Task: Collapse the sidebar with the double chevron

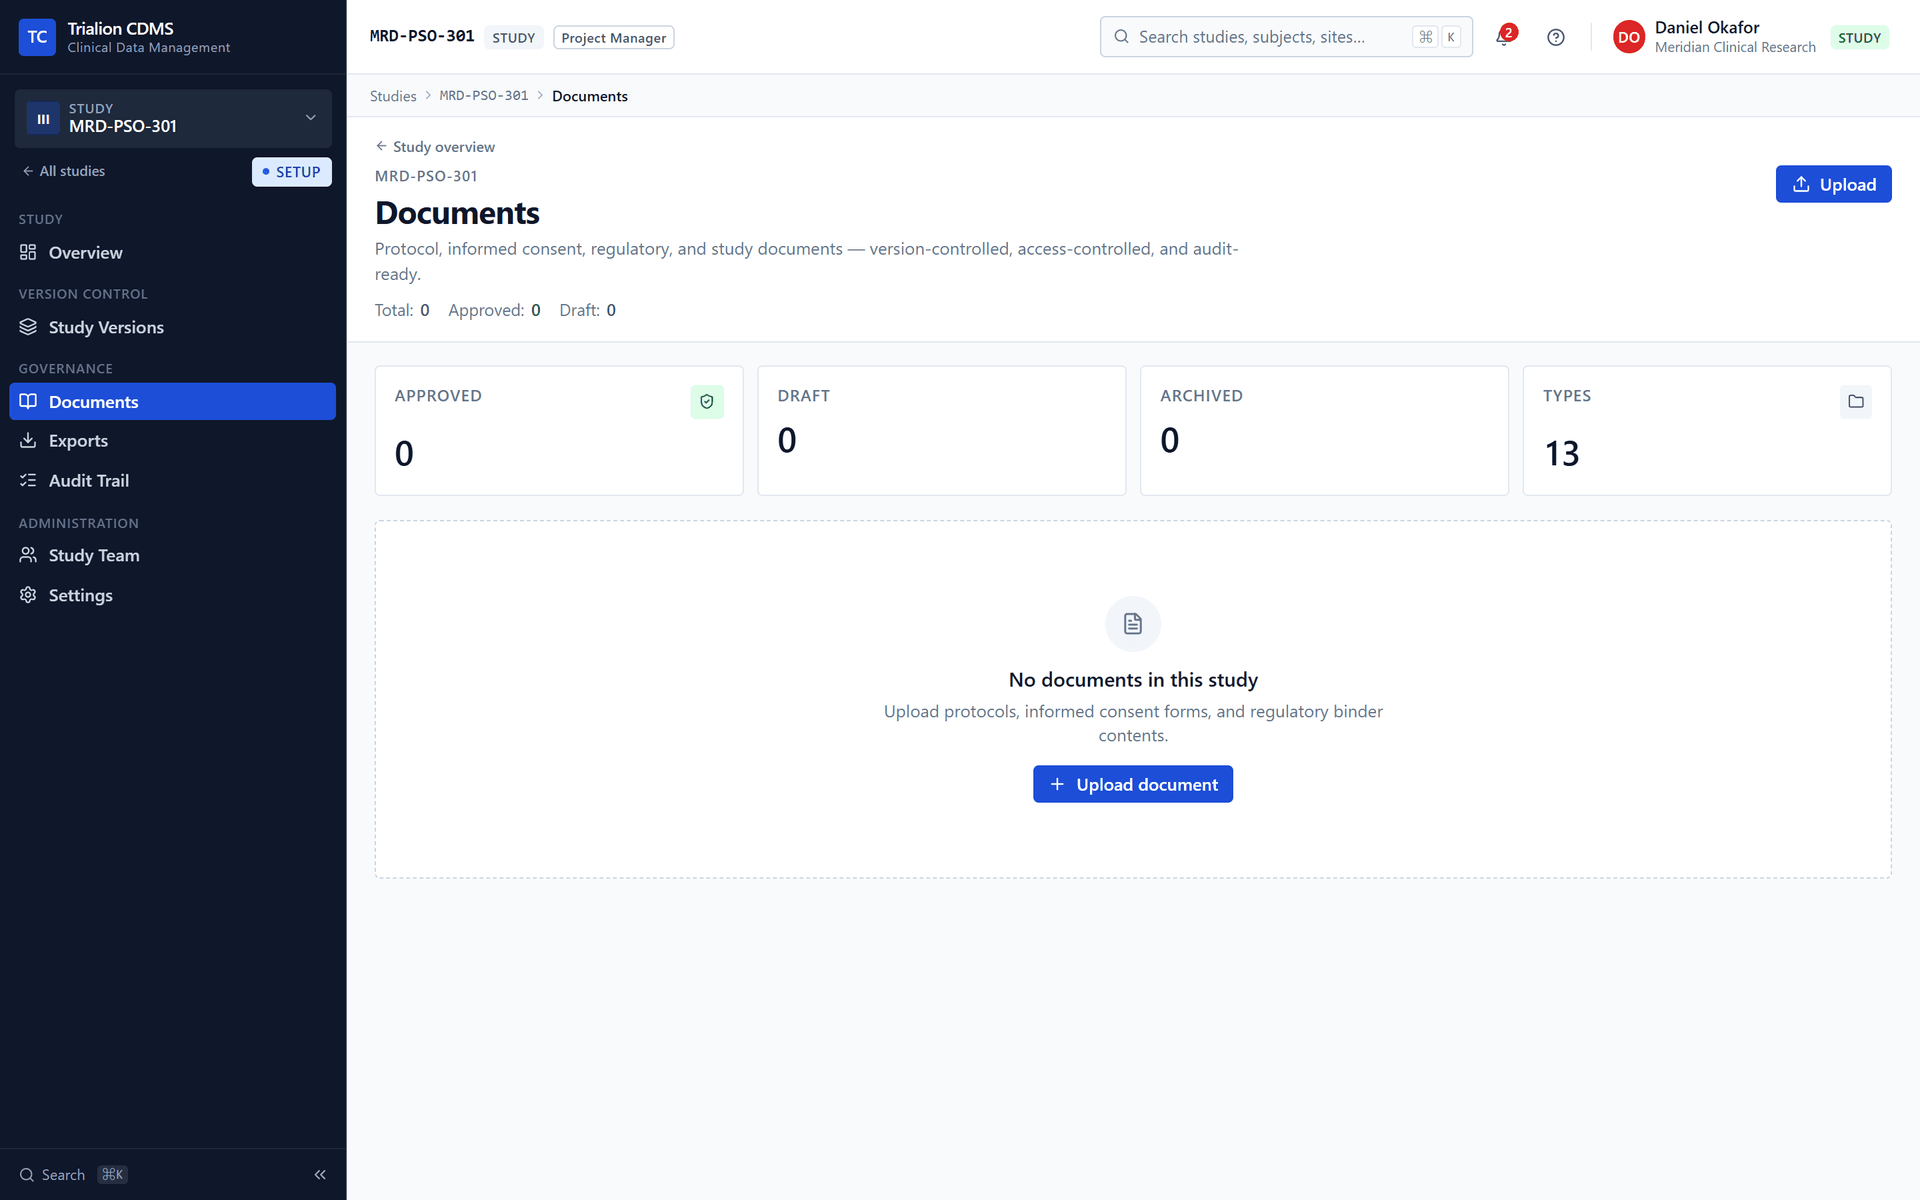Action: pos(320,1175)
